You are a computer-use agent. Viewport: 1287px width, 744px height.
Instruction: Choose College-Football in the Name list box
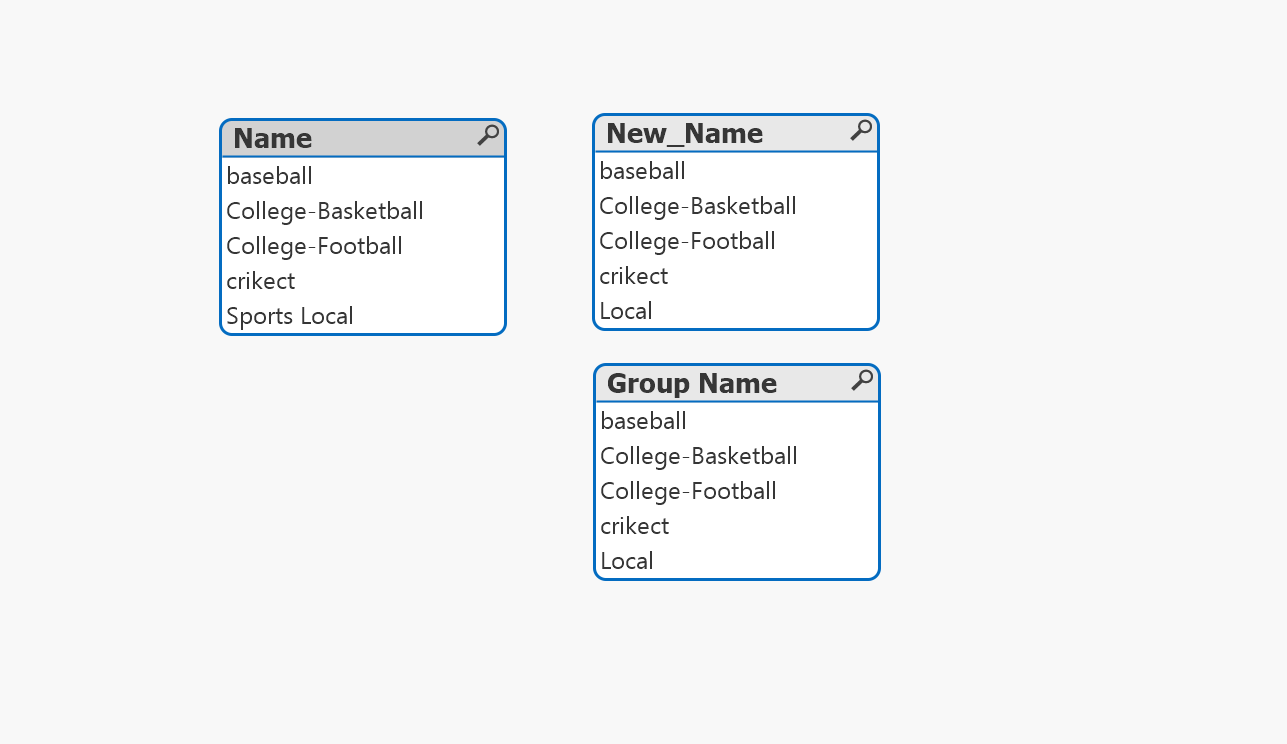[314, 246]
